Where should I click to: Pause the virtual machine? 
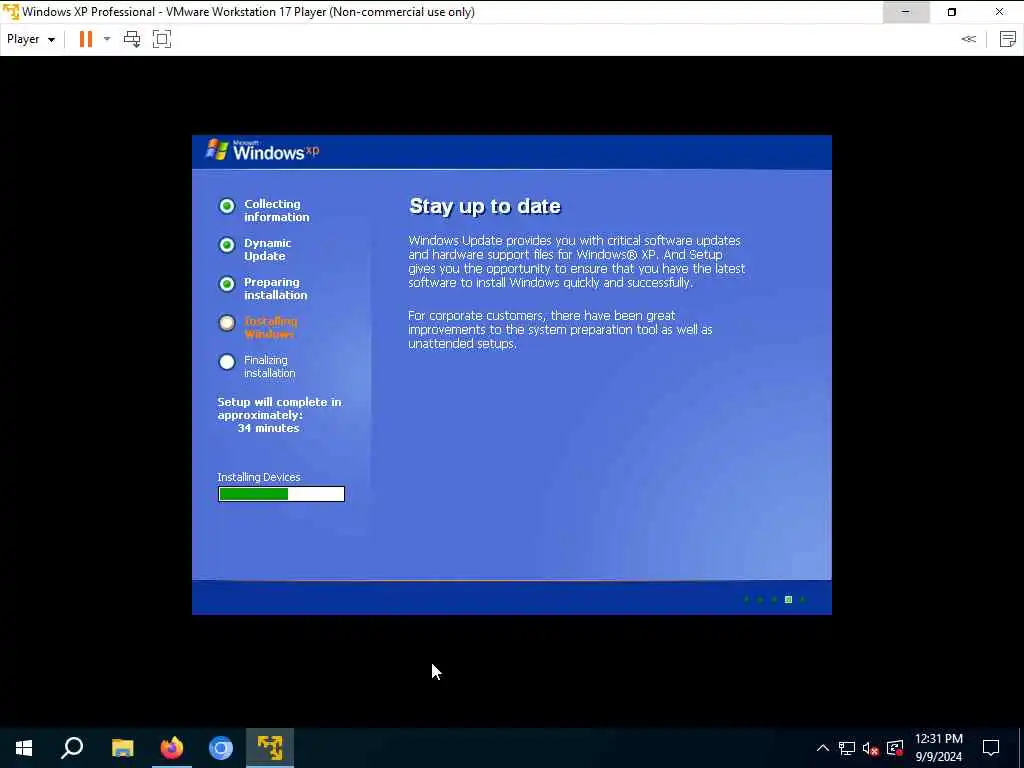86,39
